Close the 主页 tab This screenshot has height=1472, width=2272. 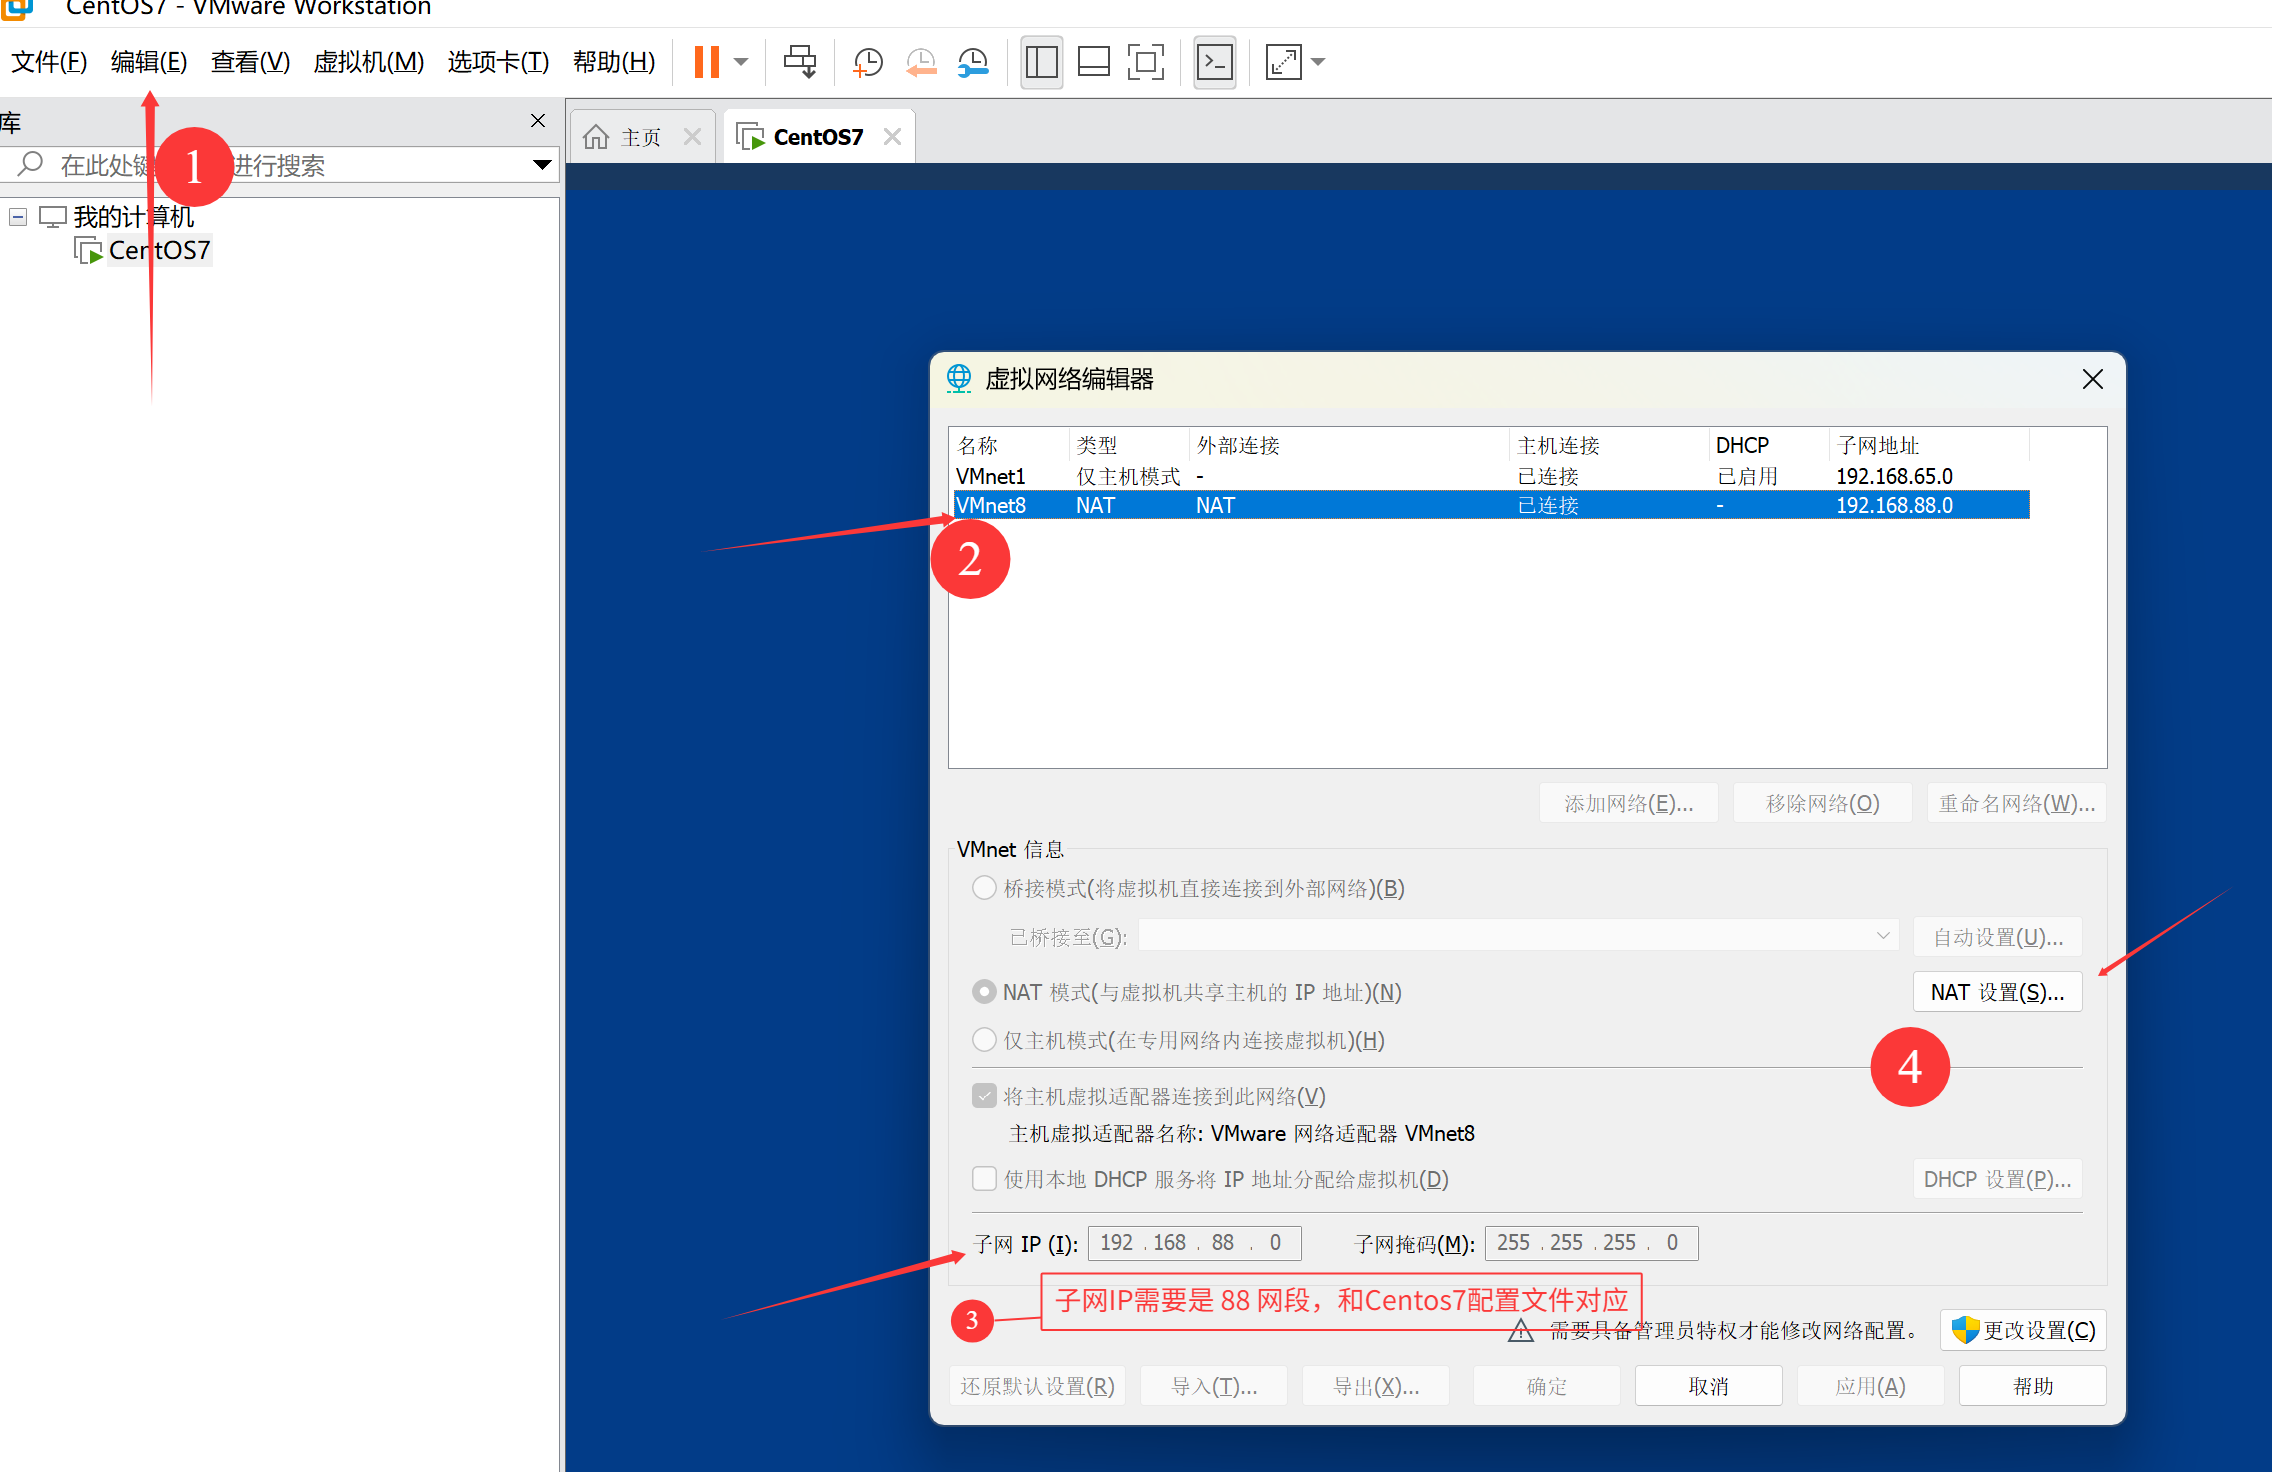[x=692, y=137]
